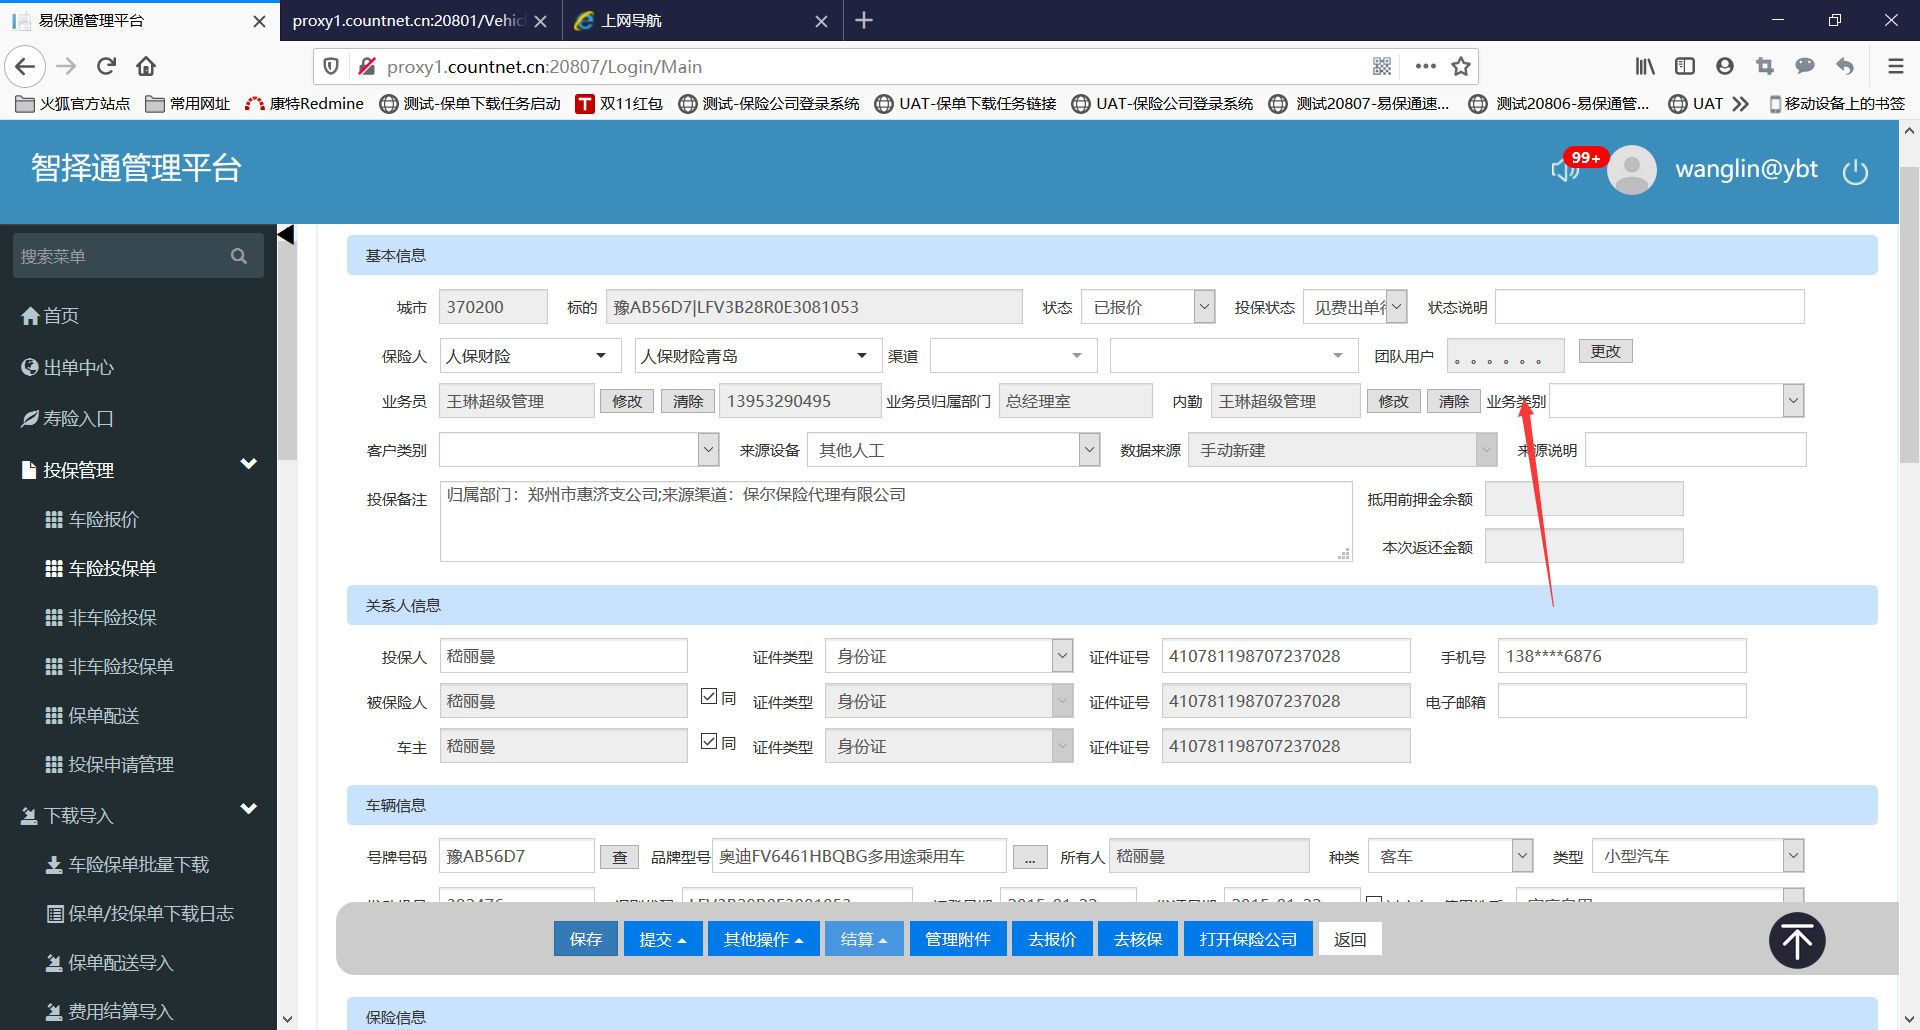Switch to the 上网导航 browser tab

click(x=700, y=21)
